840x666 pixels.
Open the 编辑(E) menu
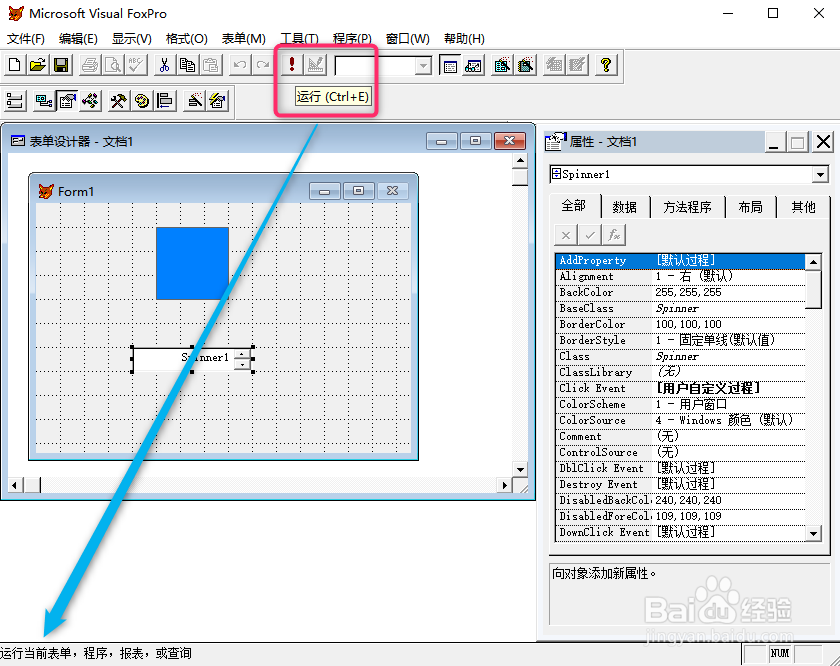coord(78,39)
